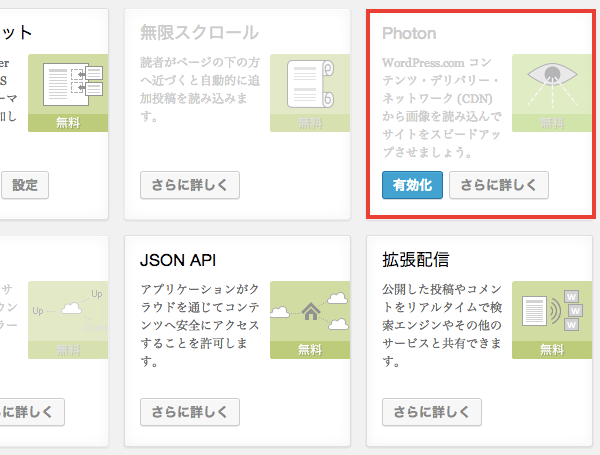600x455 pixels.
Task: Click the 無料 label on the 無限スクロール card
Action: 310,123
